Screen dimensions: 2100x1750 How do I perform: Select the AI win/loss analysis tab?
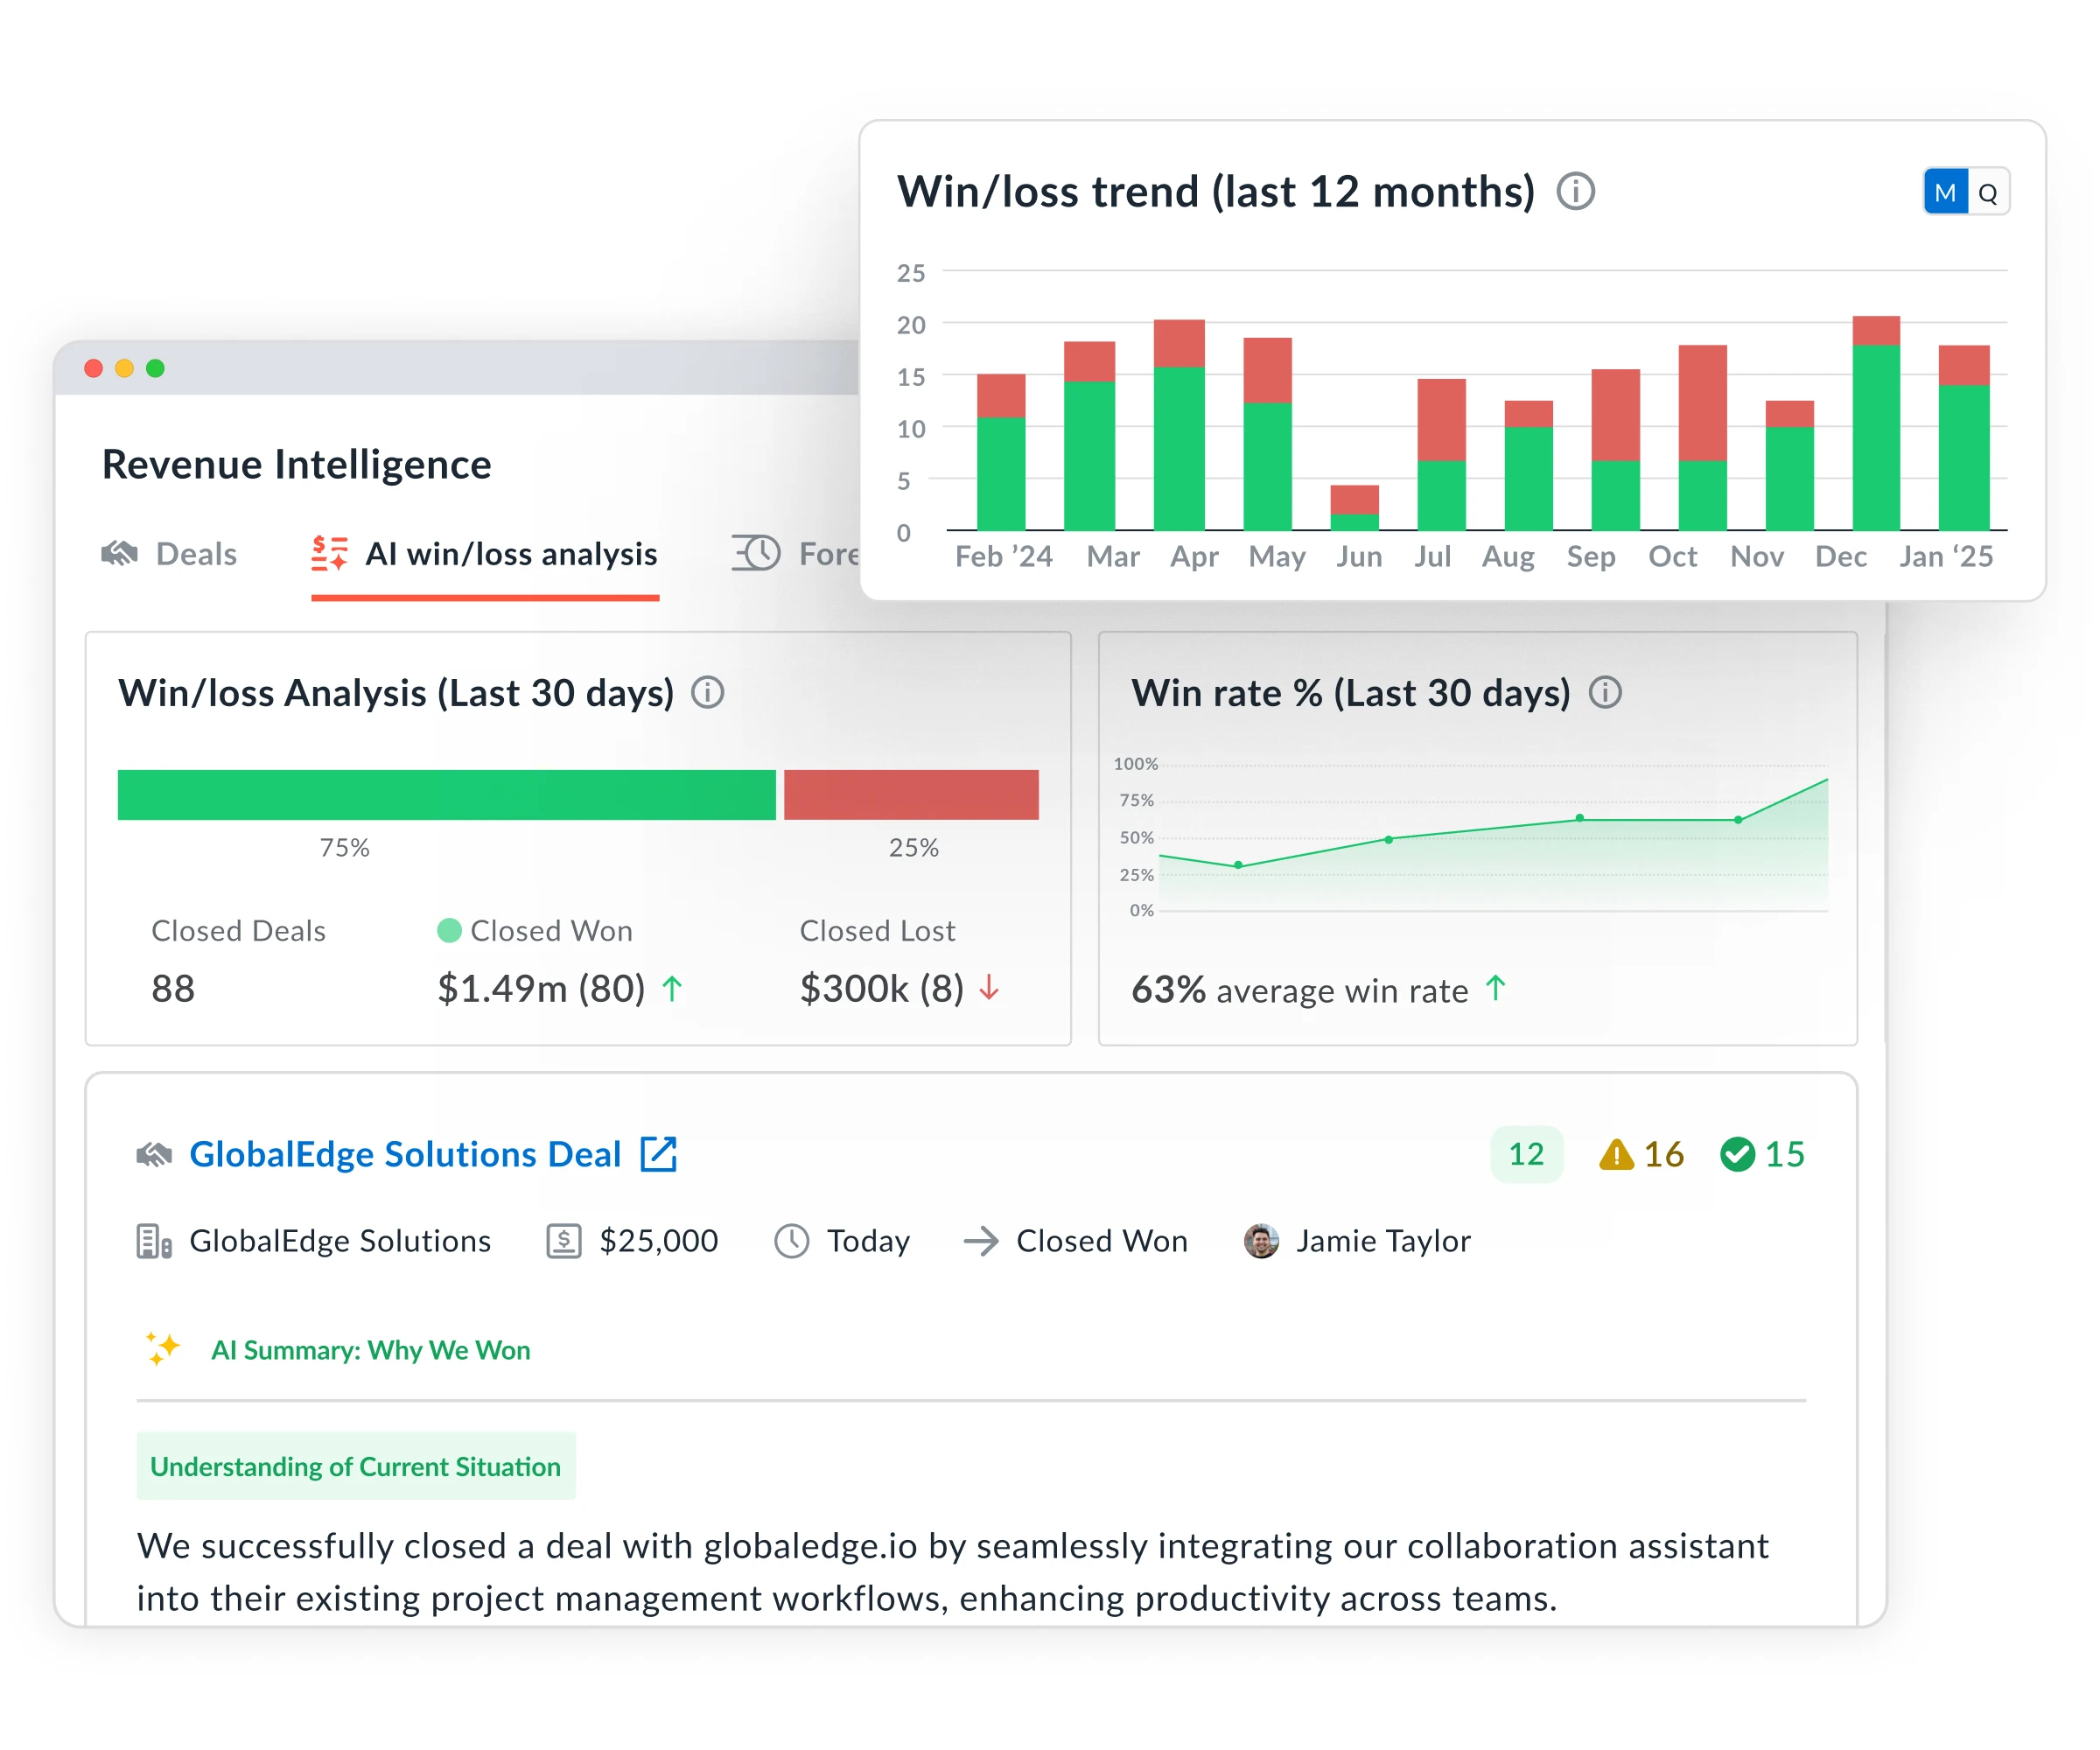pos(484,554)
